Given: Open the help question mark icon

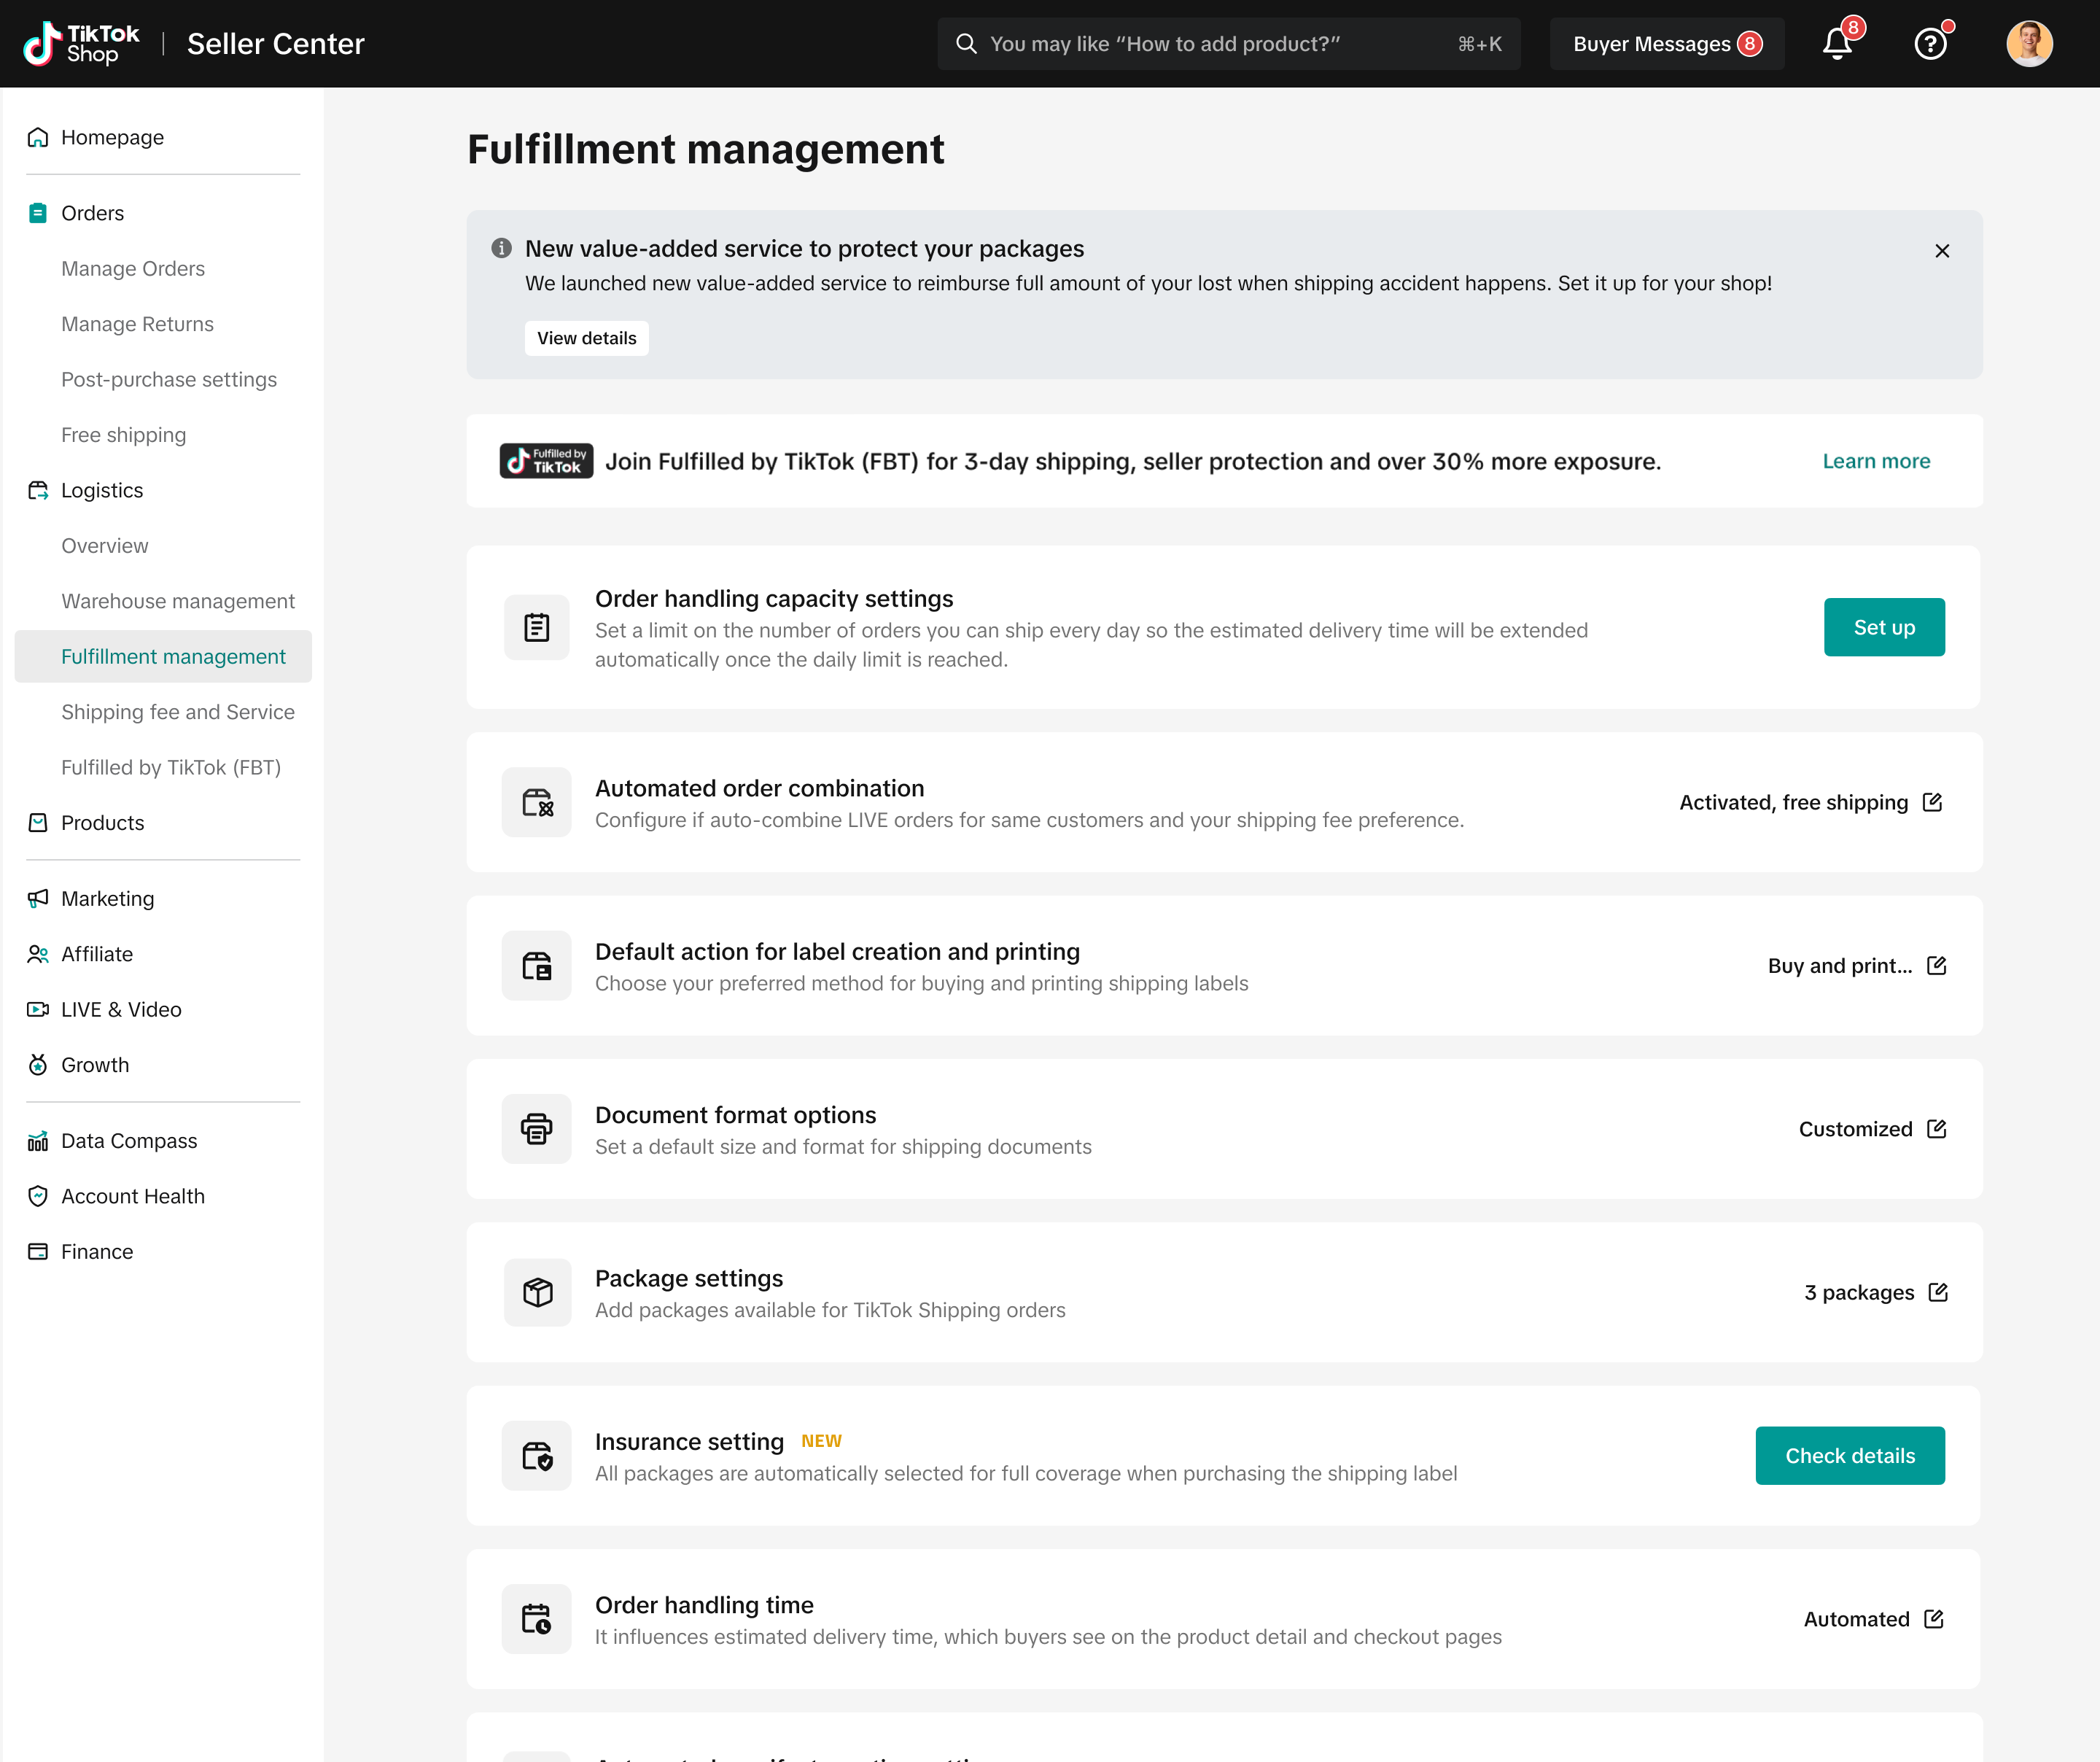Looking at the screenshot, I should pos(1930,44).
